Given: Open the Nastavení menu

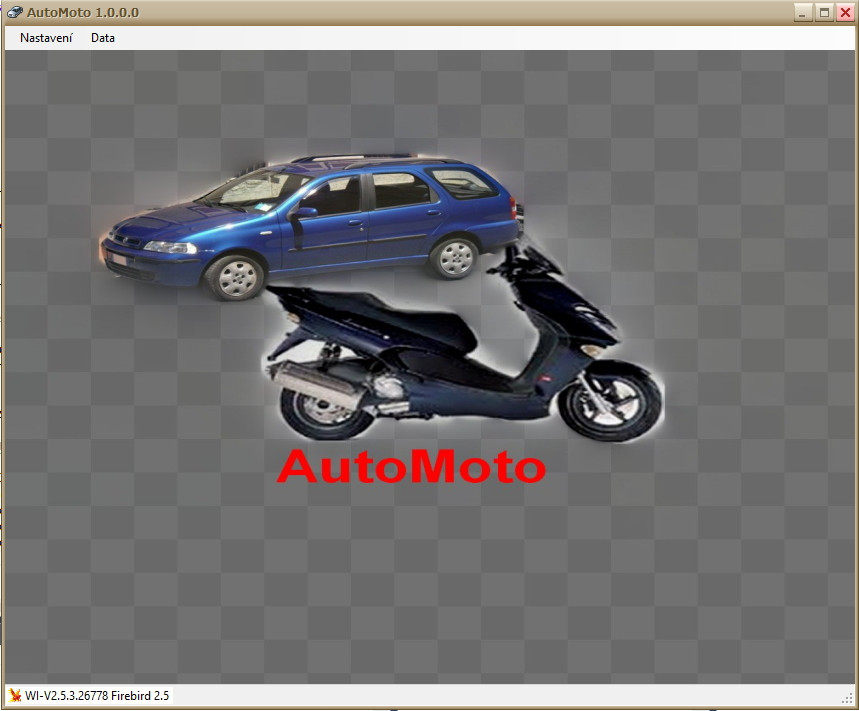Looking at the screenshot, I should coord(46,38).
